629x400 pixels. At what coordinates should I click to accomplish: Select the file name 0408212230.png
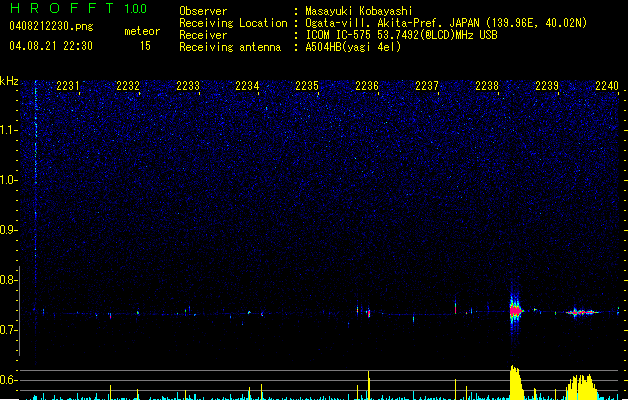coord(51,26)
